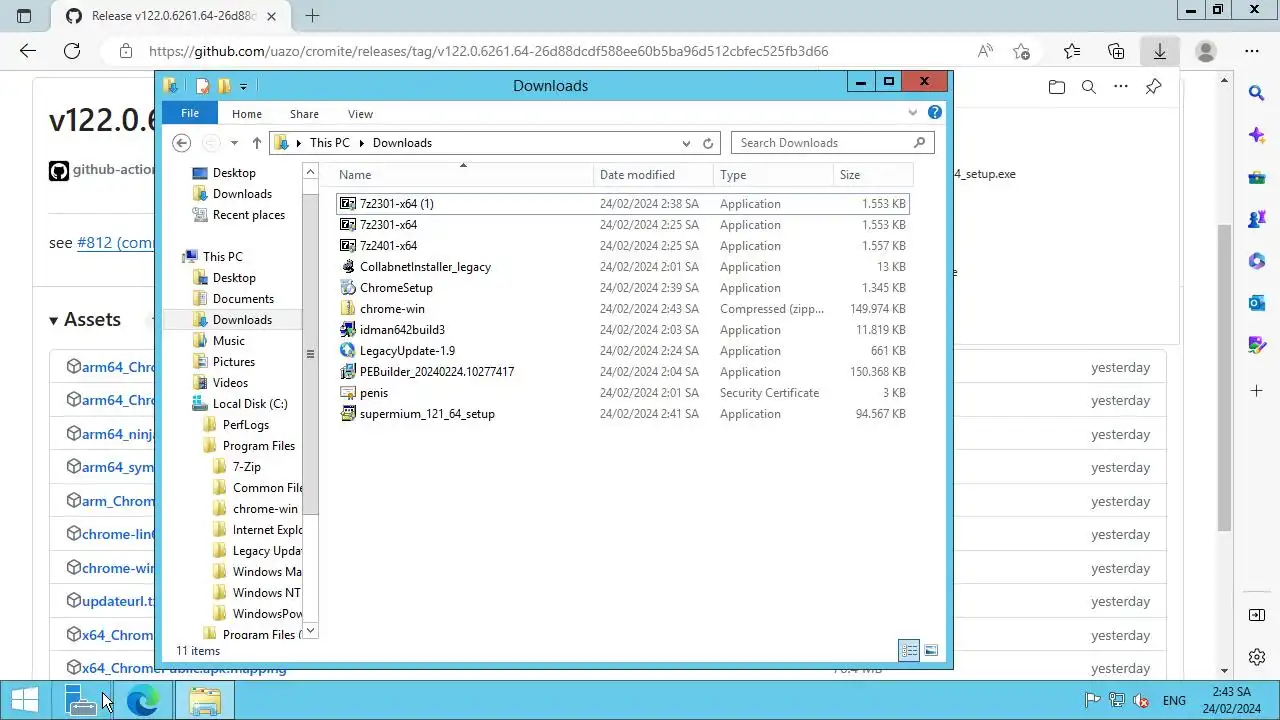The width and height of the screenshot is (1280, 720).
Task: Open Edge favorites star icon
Action: coord(1072,51)
